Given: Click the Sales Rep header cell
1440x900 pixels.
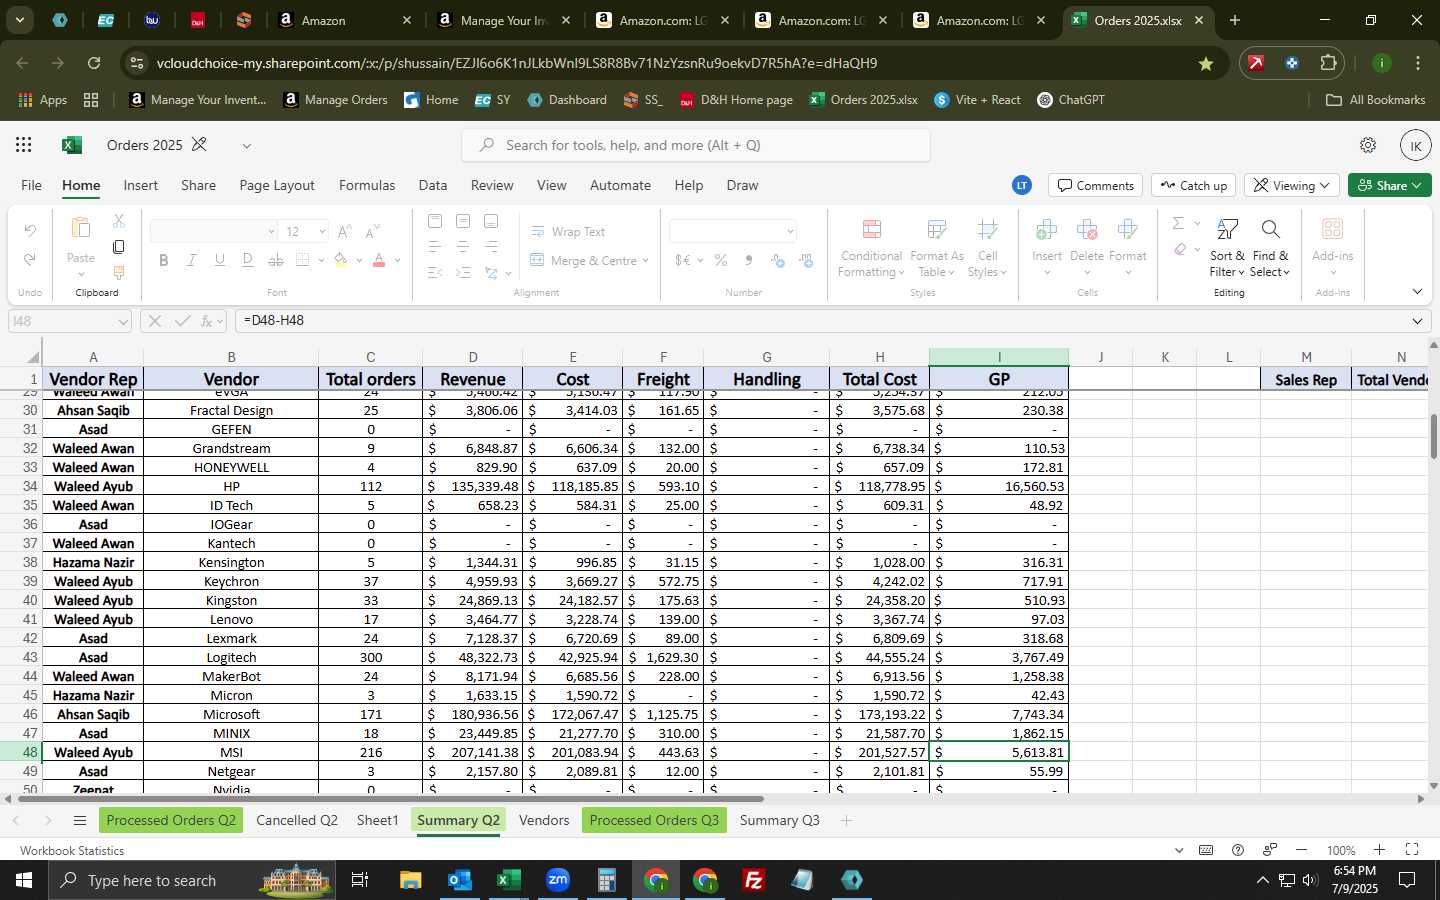Looking at the screenshot, I should (x=1306, y=379).
